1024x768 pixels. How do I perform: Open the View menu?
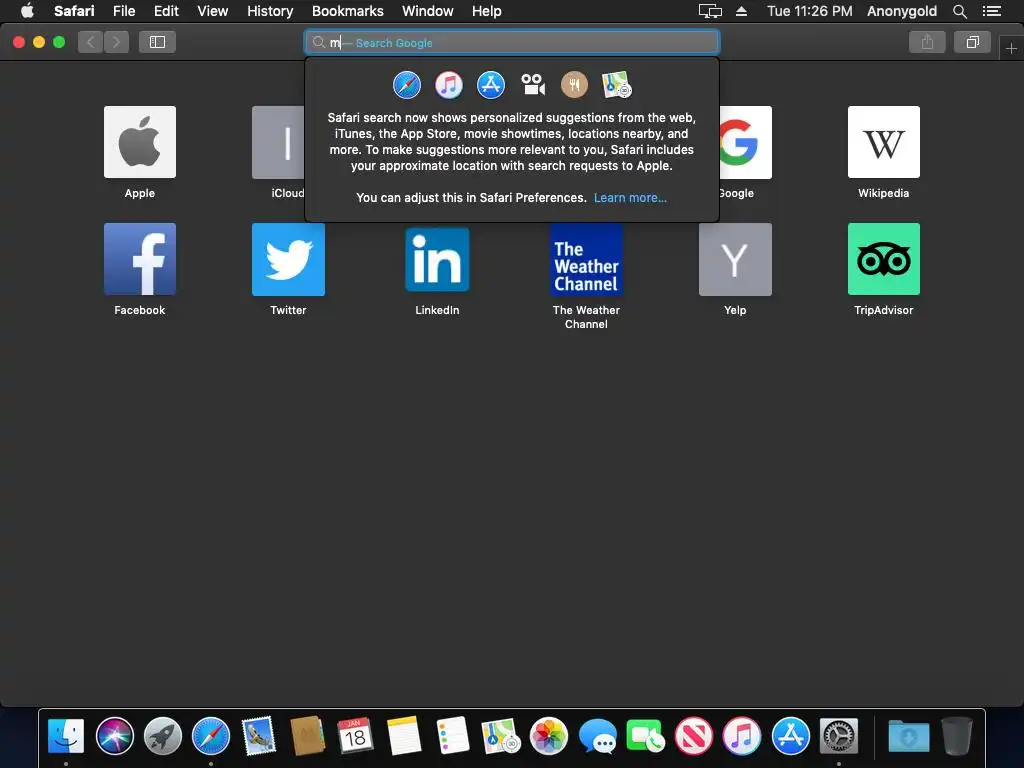212,11
